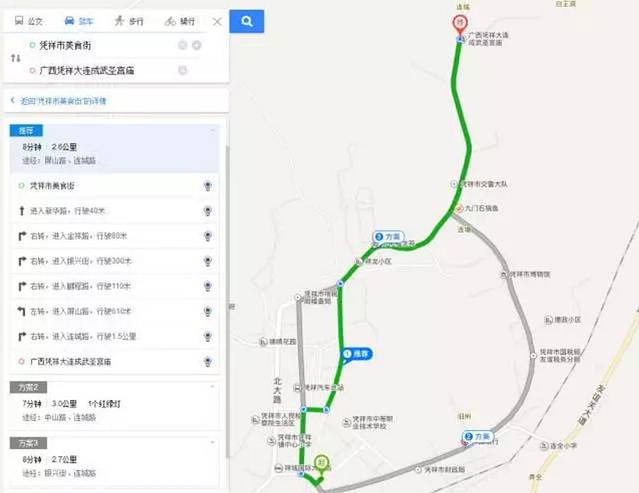
Task: Swap start and destination with arrows icon
Action: click(15, 58)
